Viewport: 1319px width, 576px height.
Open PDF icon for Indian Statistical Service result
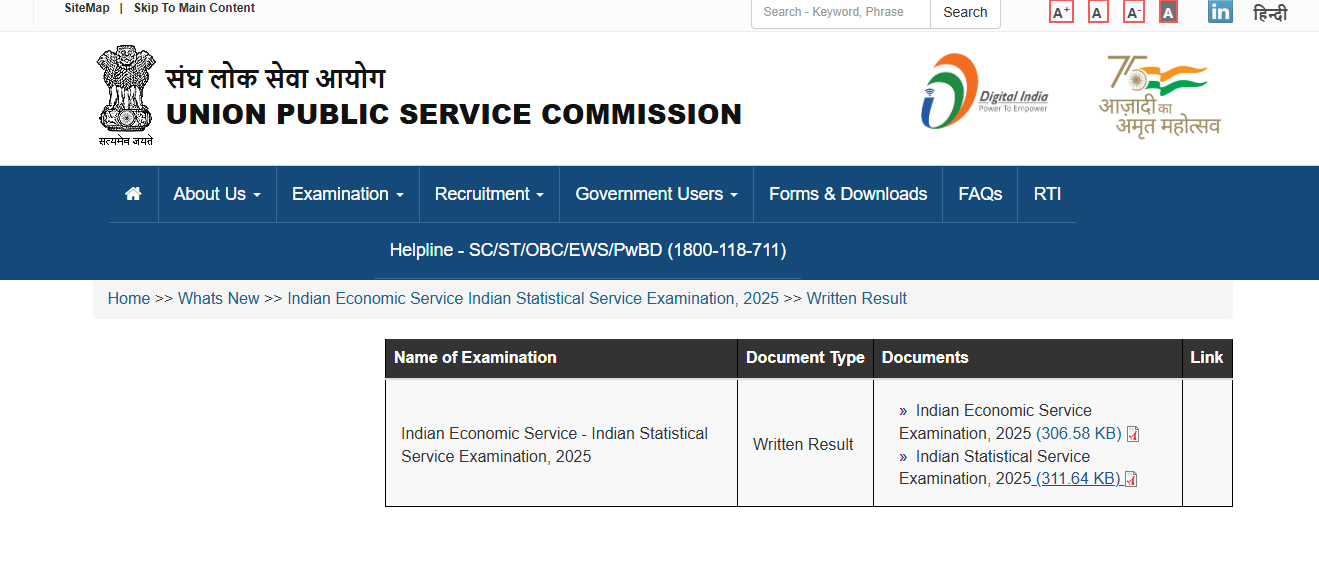pos(1131,479)
